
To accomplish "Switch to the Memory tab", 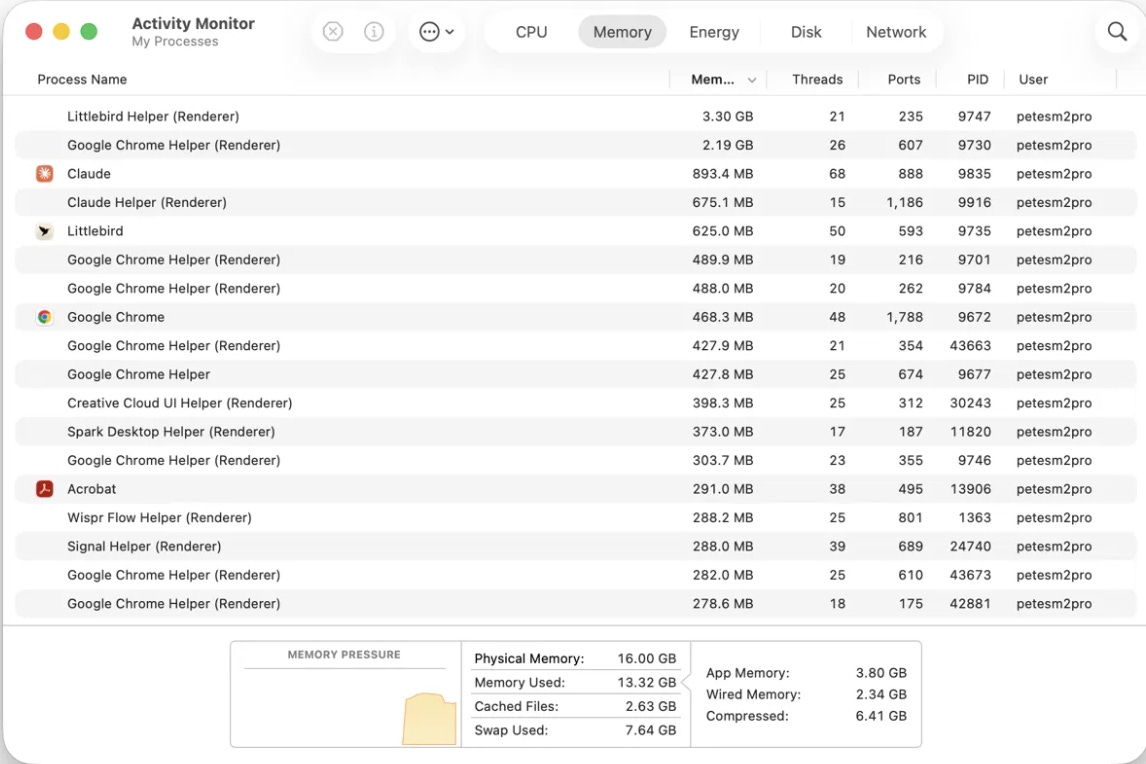I will pyautogui.click(x=622, y=32).
